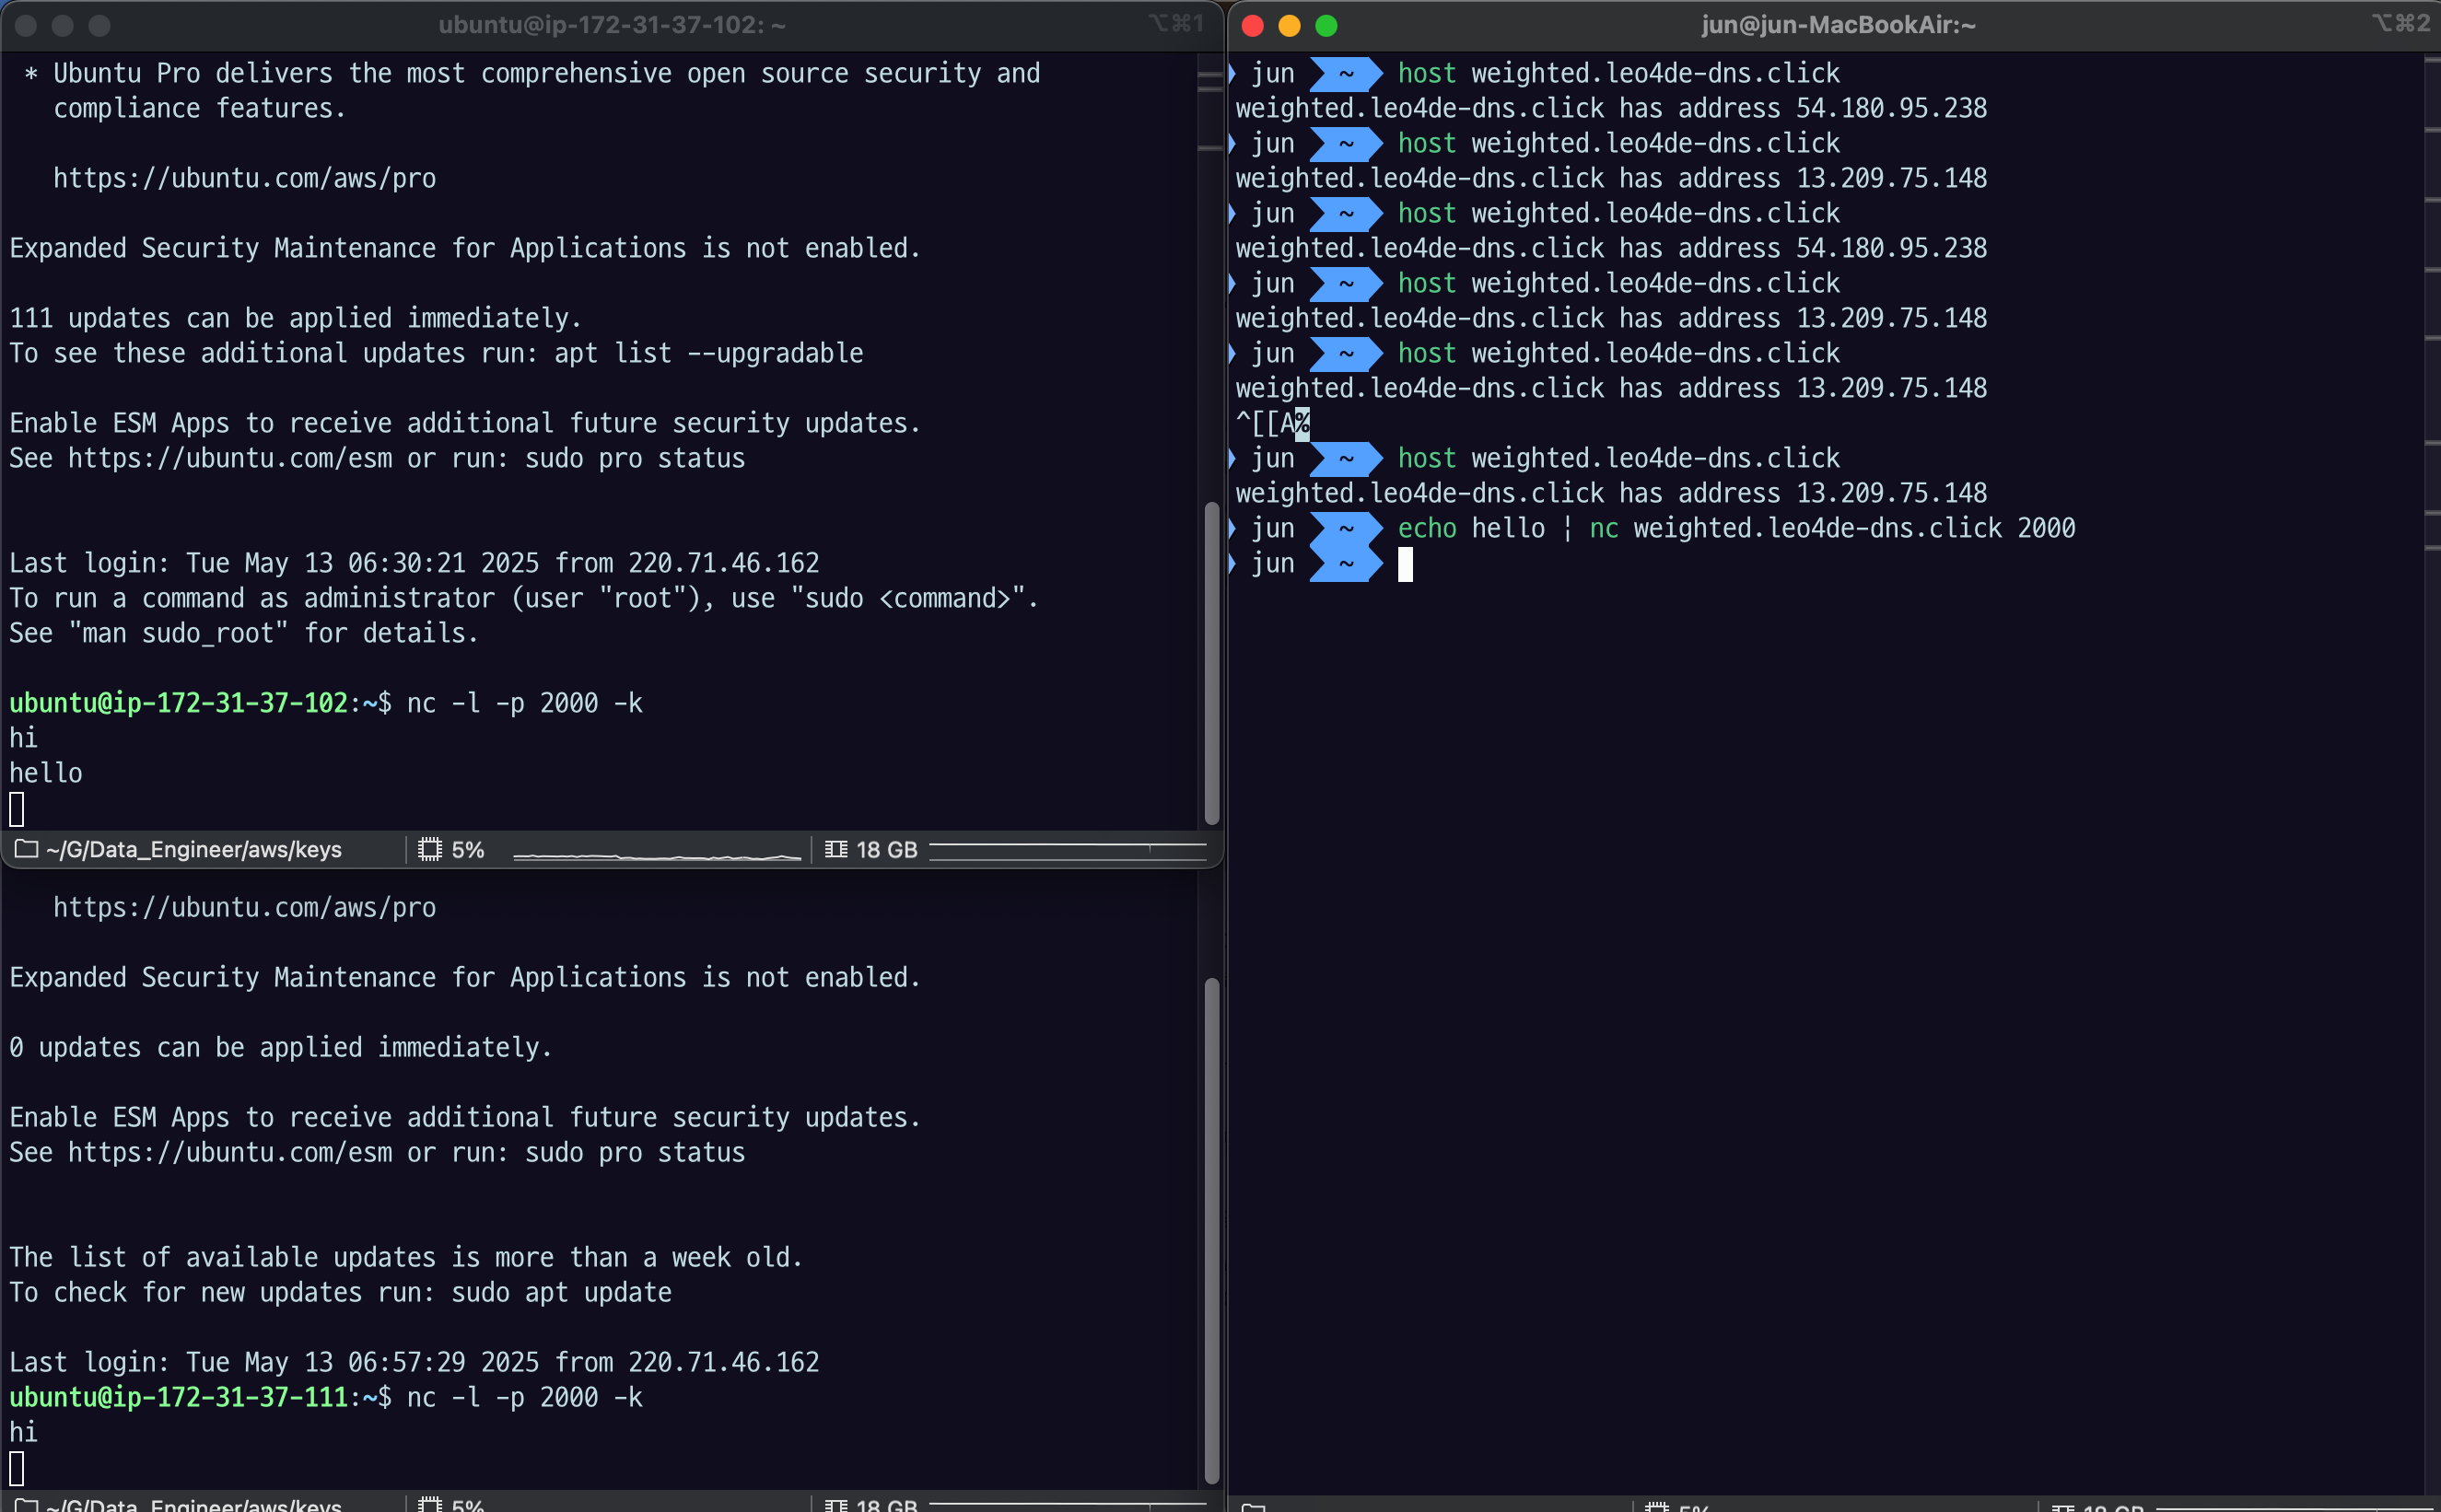
Task: Click the cursor block after the last jun prompt
Action: [1405, 565]
